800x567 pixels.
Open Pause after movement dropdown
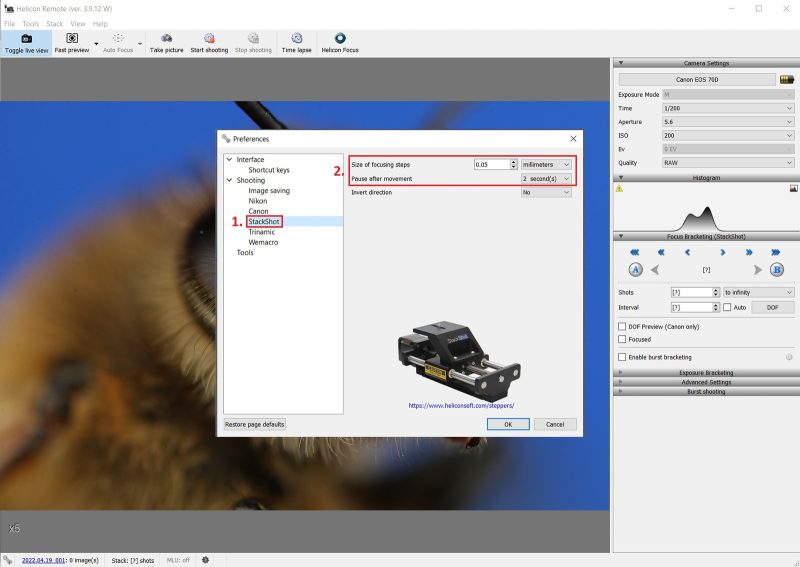[x=546, y=179]
